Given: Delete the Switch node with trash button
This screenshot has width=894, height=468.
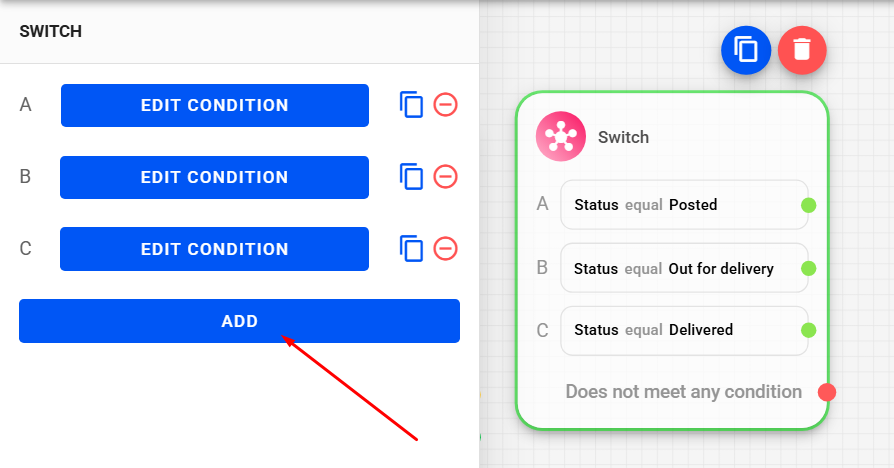Looking at the screenshot, I should 802,49.
